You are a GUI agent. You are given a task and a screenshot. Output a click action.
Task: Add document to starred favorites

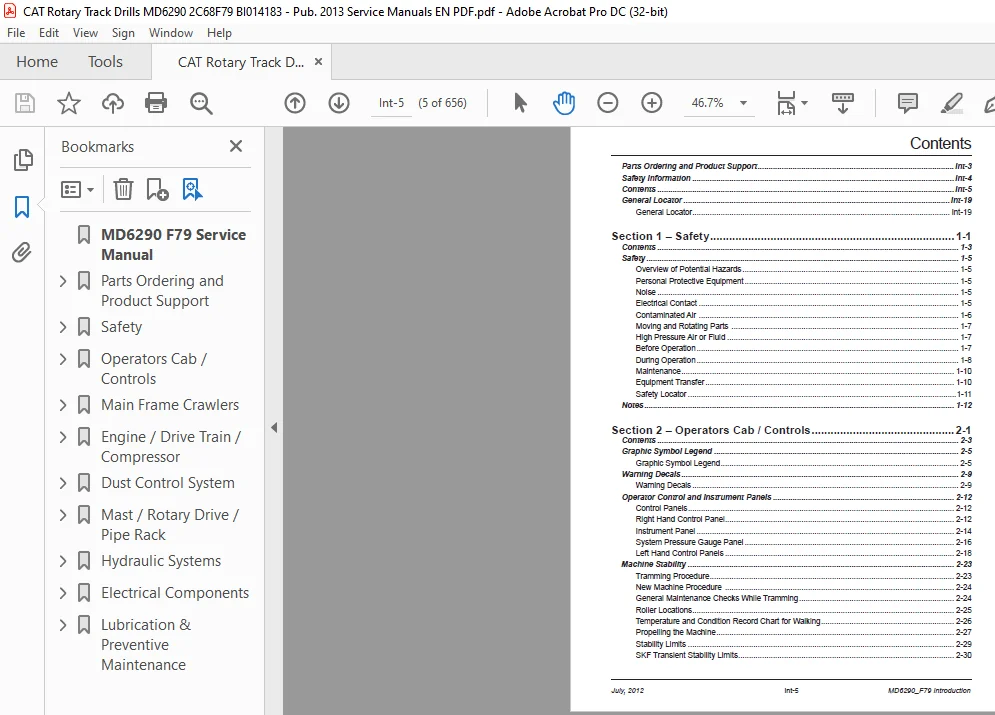click(69, 103)
